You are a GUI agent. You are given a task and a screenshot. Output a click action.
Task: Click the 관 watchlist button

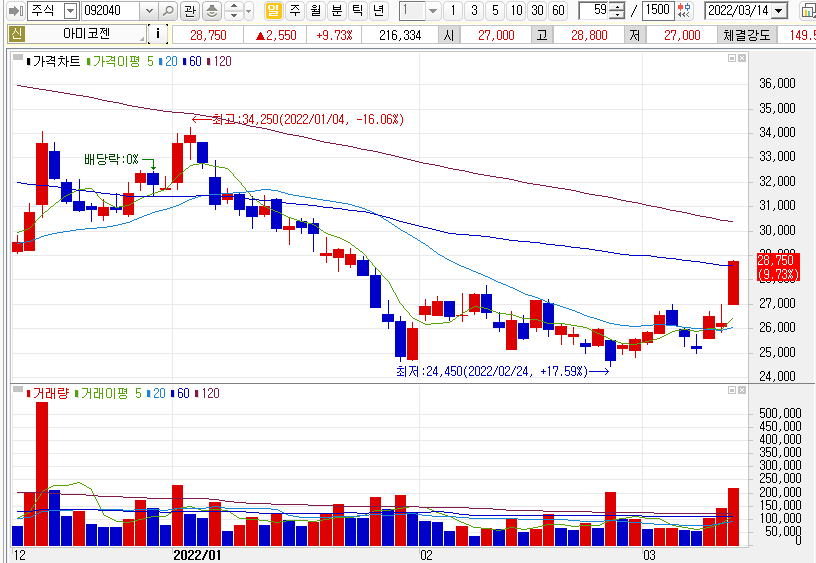tap(190, 10)
